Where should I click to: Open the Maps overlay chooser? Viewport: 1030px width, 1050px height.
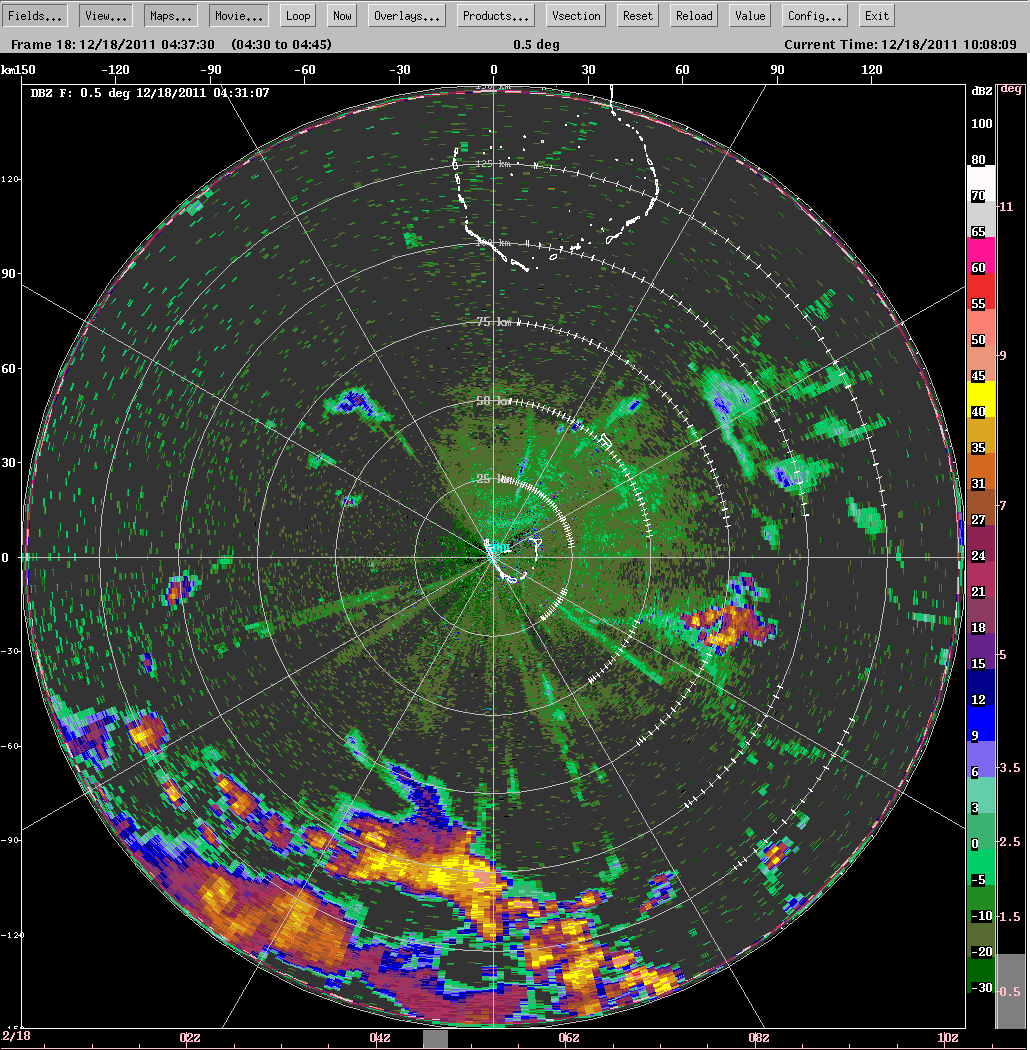pos(169,15)
